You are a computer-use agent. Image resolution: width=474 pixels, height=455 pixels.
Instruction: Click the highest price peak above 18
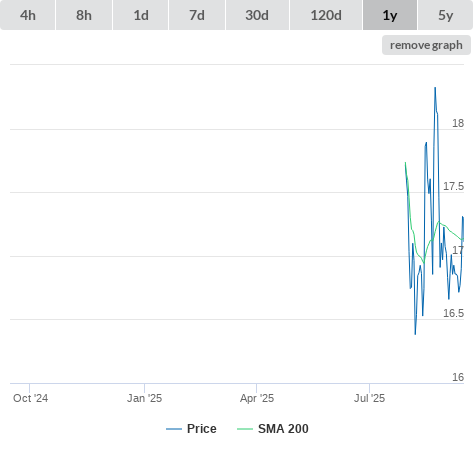pyautogui.click(x=435, y=88)
